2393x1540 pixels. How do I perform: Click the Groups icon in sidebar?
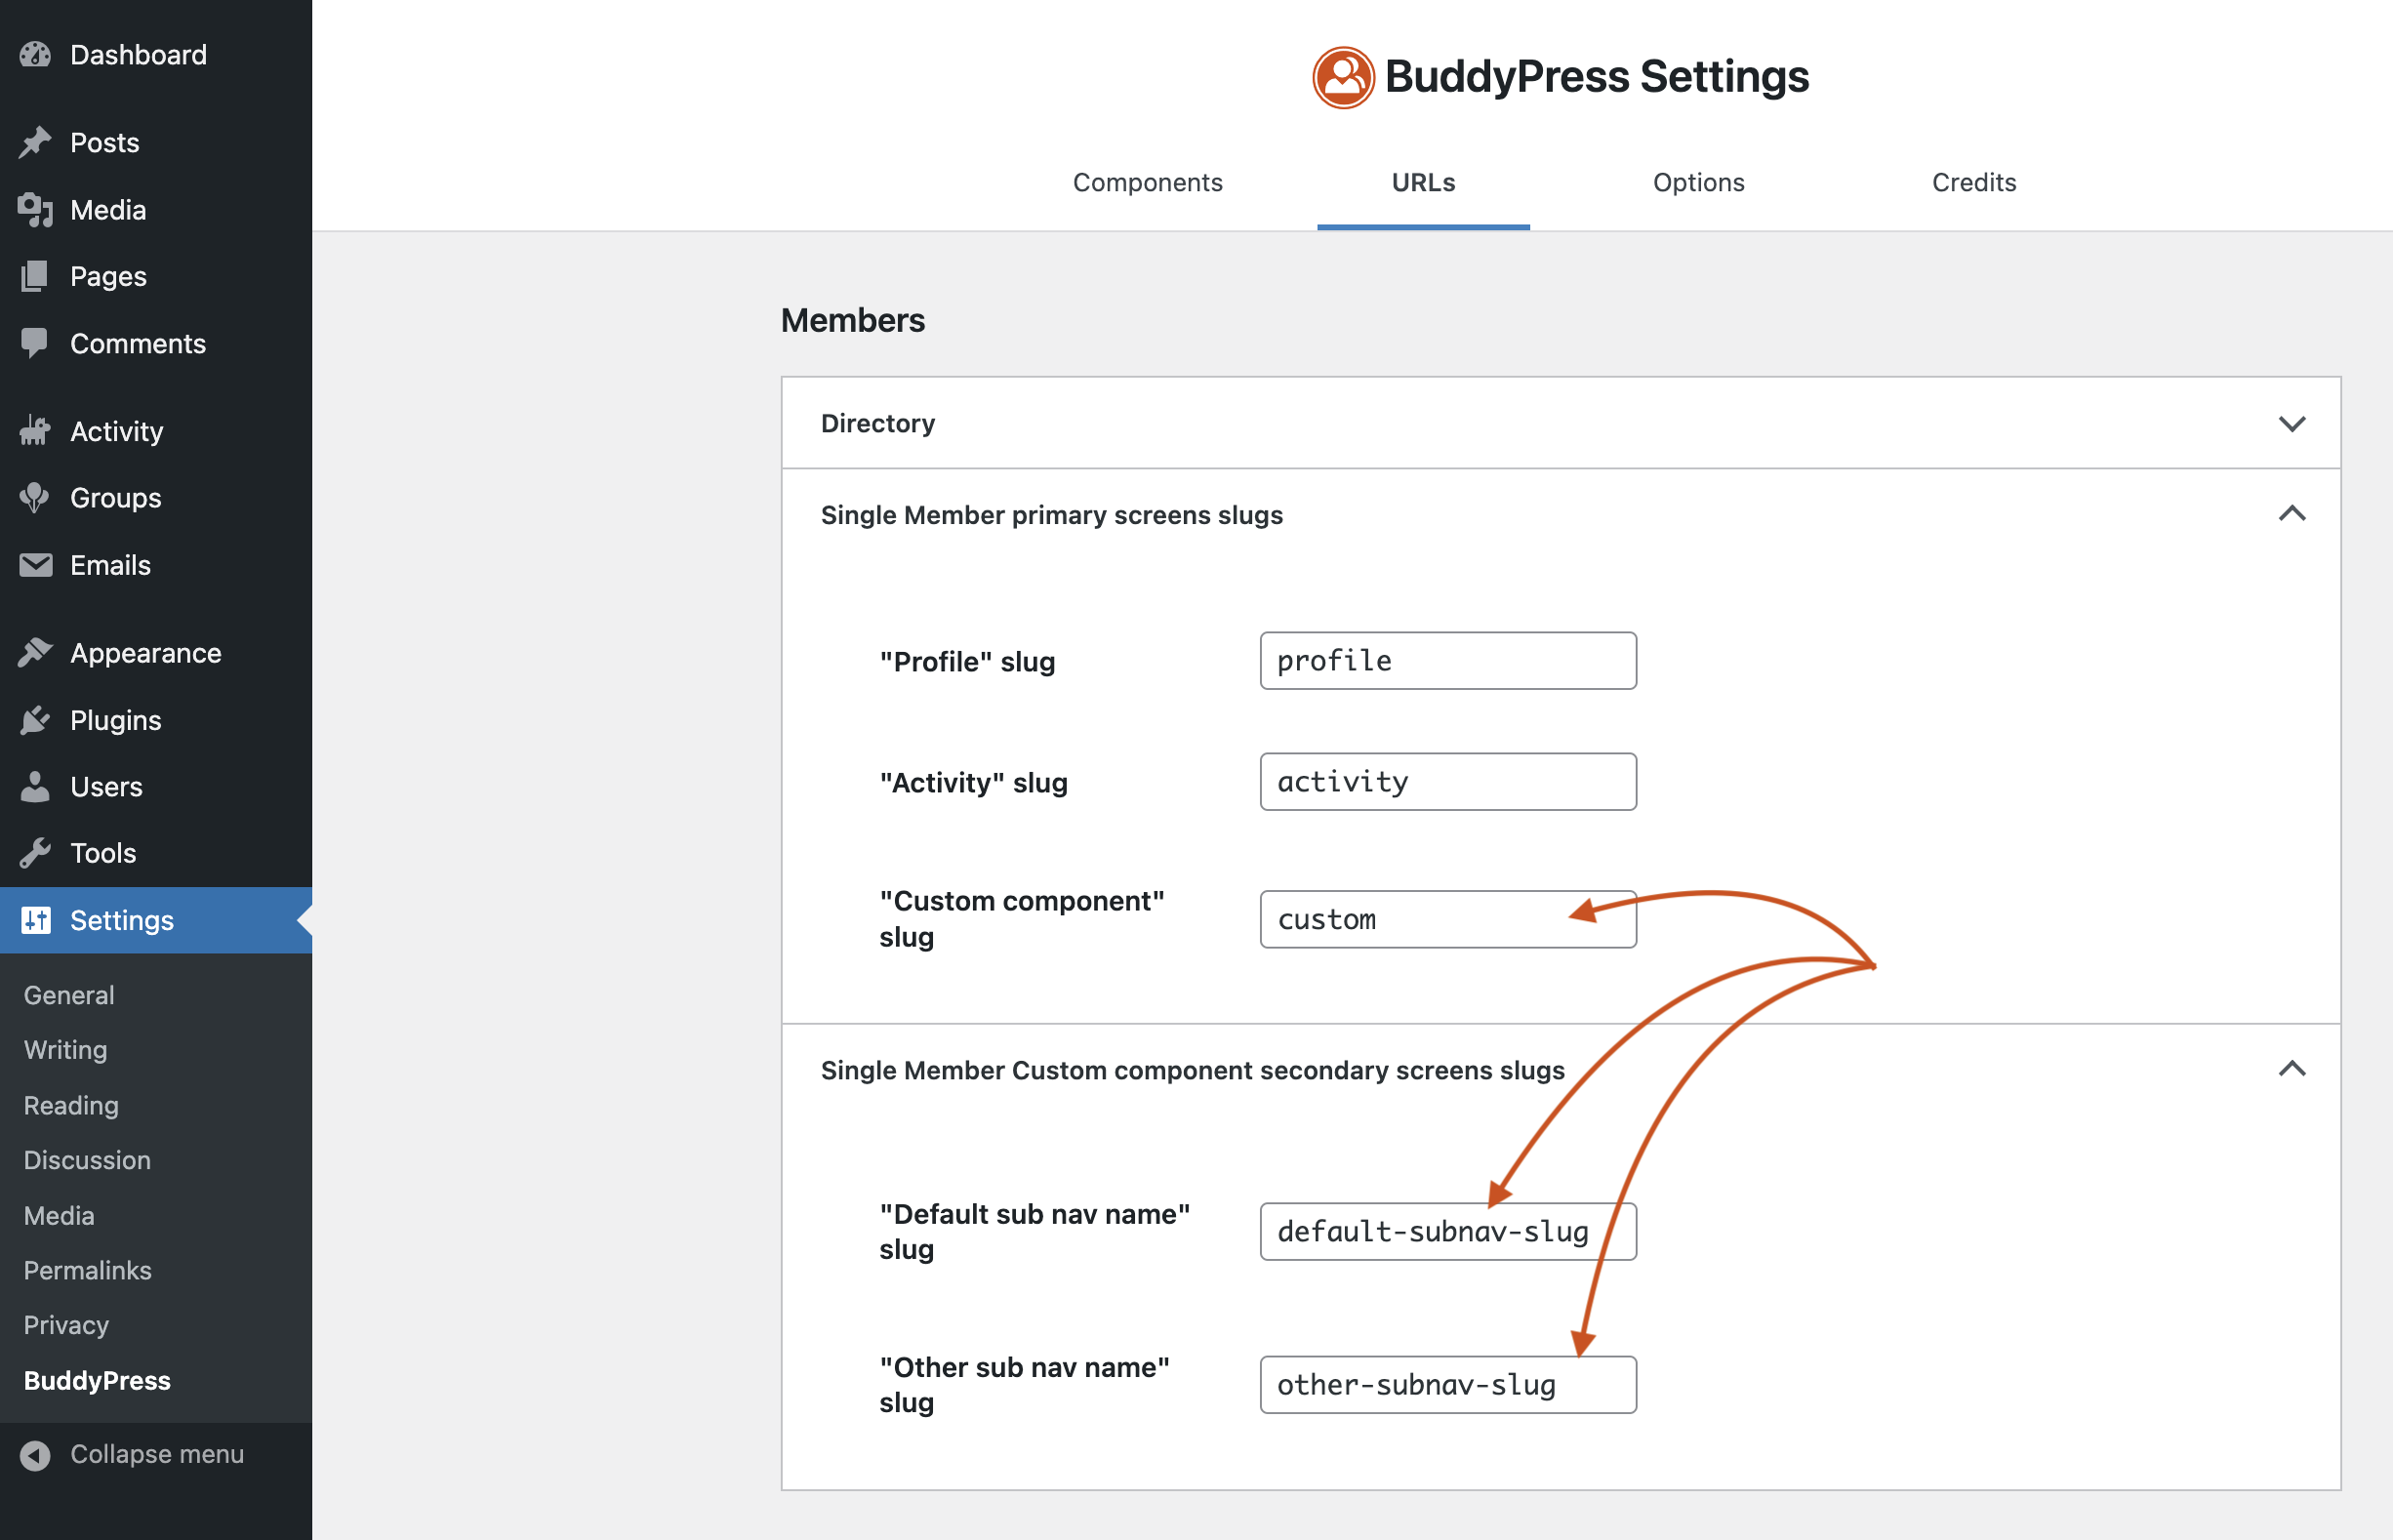pyautogui.click(x=35, y=498)
